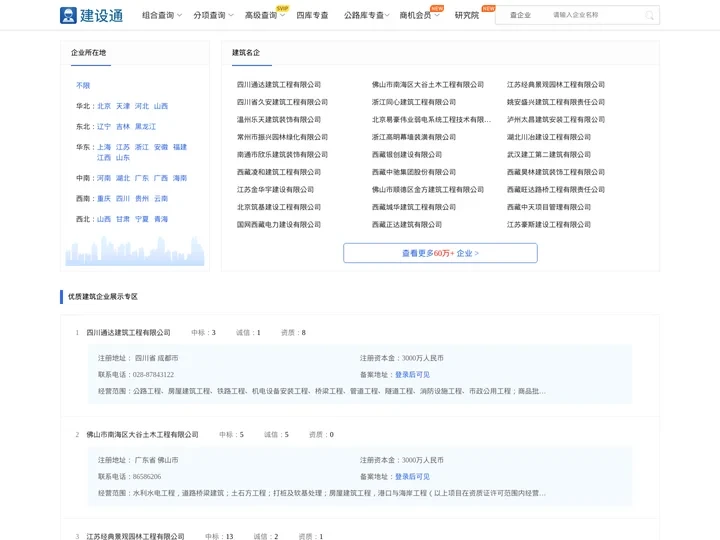This screenshot has height=540, width=720.
Task: Choose 不限 region filter
Action: 83,85
